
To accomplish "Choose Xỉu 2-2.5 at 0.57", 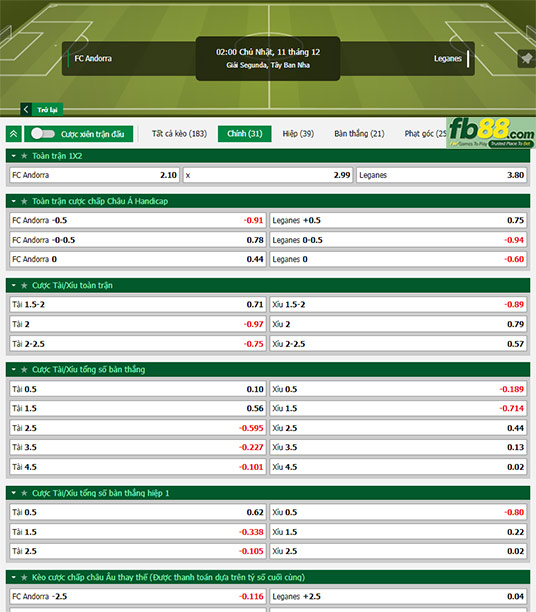I will point(398,344).
